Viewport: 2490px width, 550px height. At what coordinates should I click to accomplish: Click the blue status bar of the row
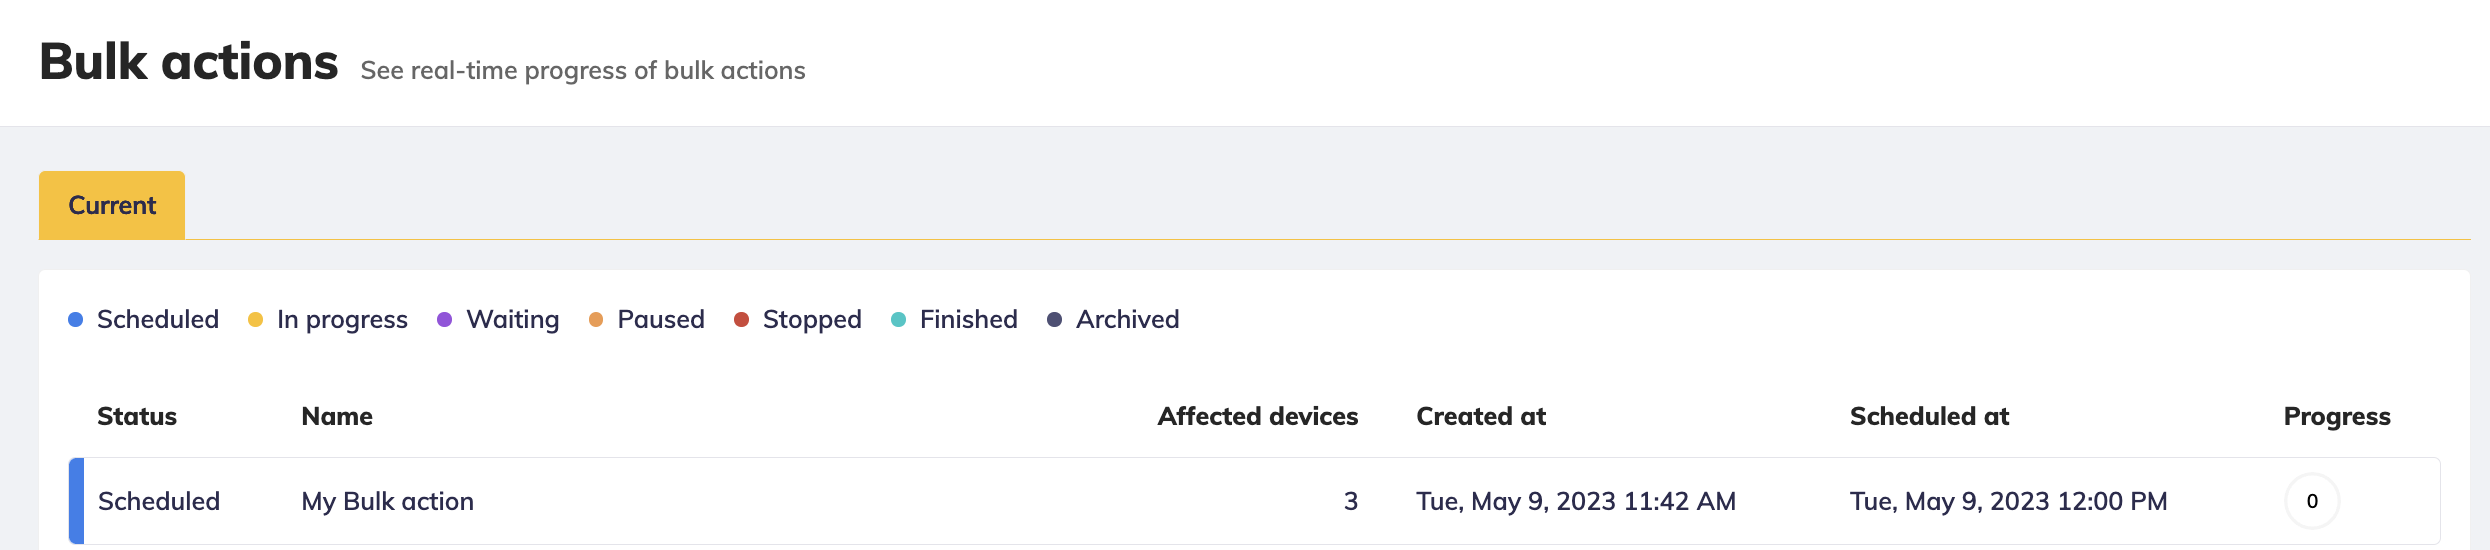pos(76,501)
